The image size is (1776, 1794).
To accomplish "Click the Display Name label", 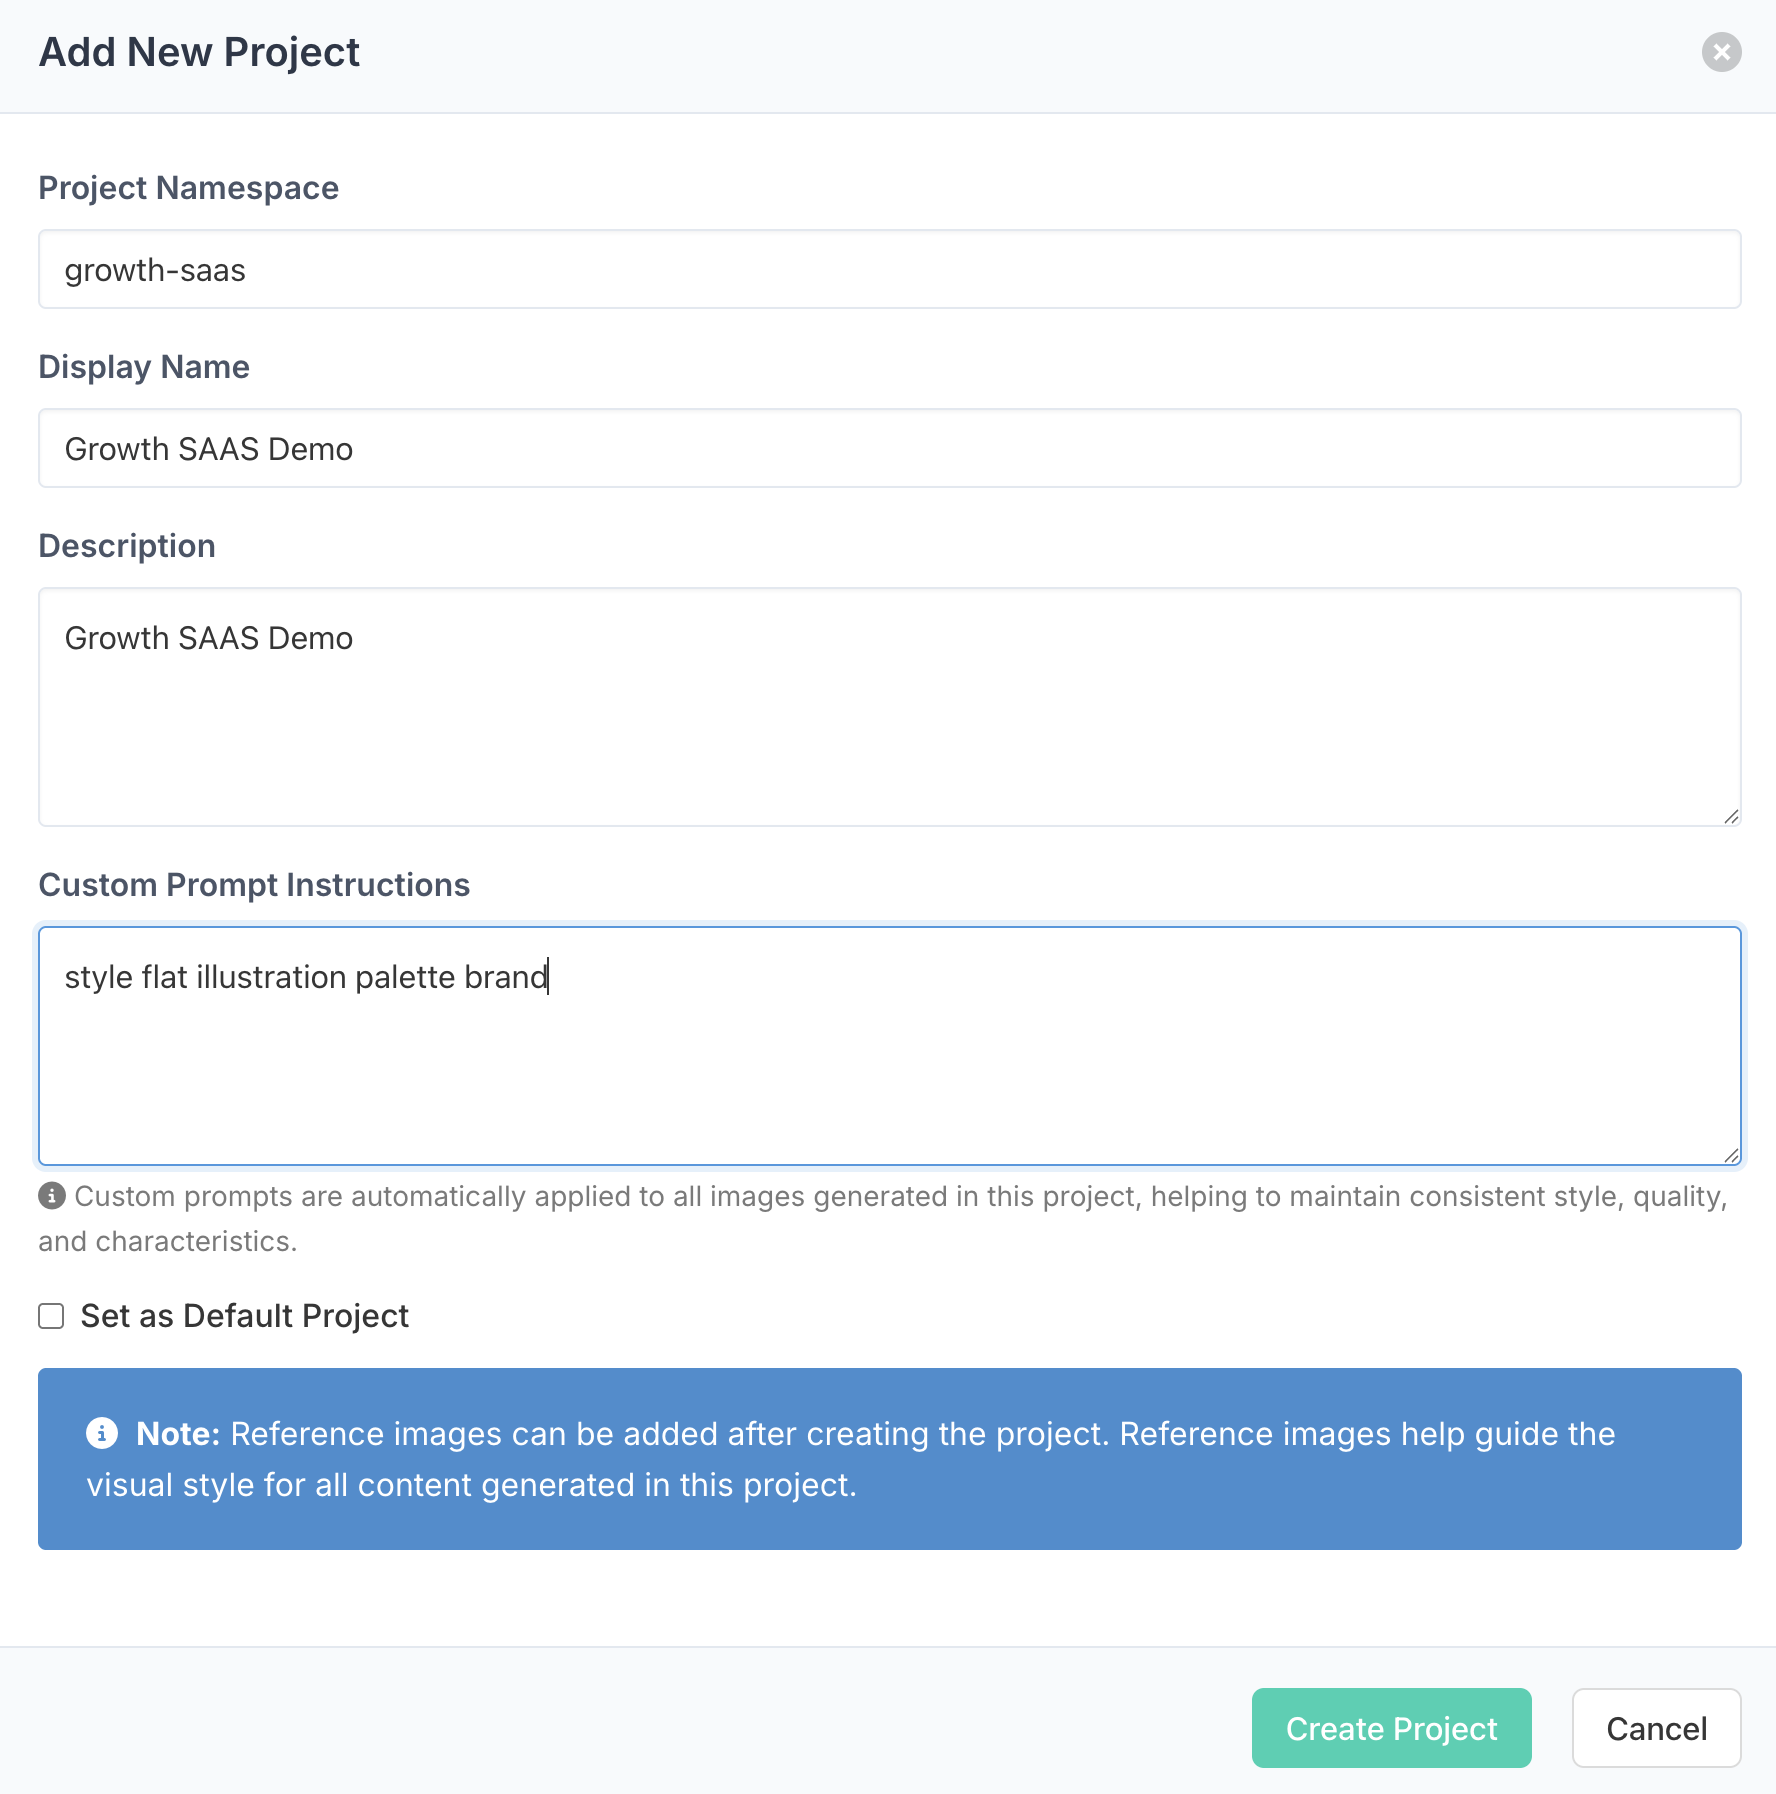I will (x=144, y=367).
